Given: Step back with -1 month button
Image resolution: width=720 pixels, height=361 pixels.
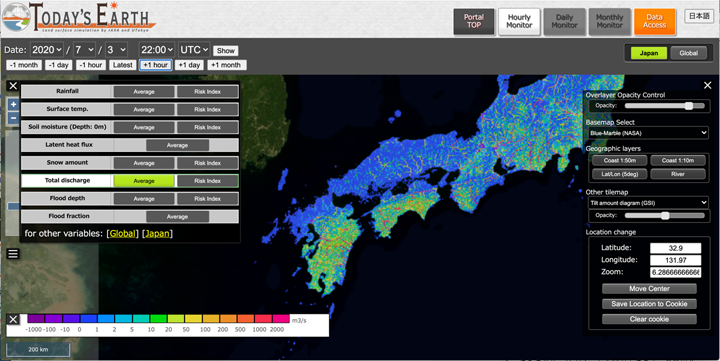Looking at the screenshot, I should [x=24, y=65].
